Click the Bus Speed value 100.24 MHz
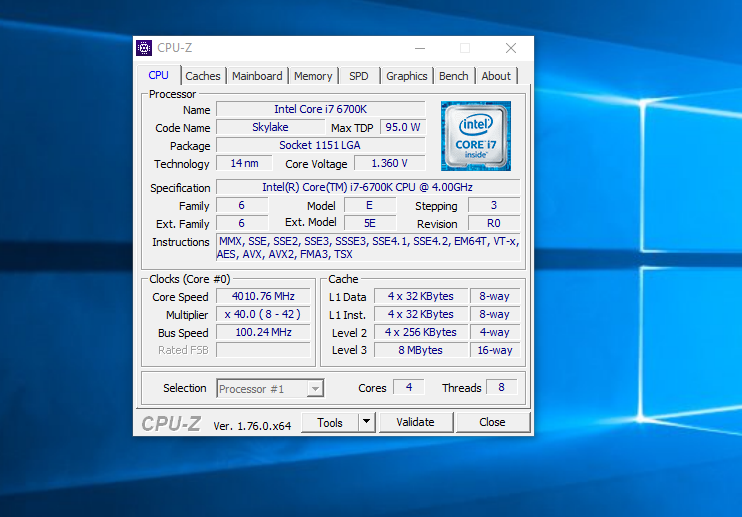Image resolution: width=742 pixels, height=517 pixels. (x=263, y=332)
